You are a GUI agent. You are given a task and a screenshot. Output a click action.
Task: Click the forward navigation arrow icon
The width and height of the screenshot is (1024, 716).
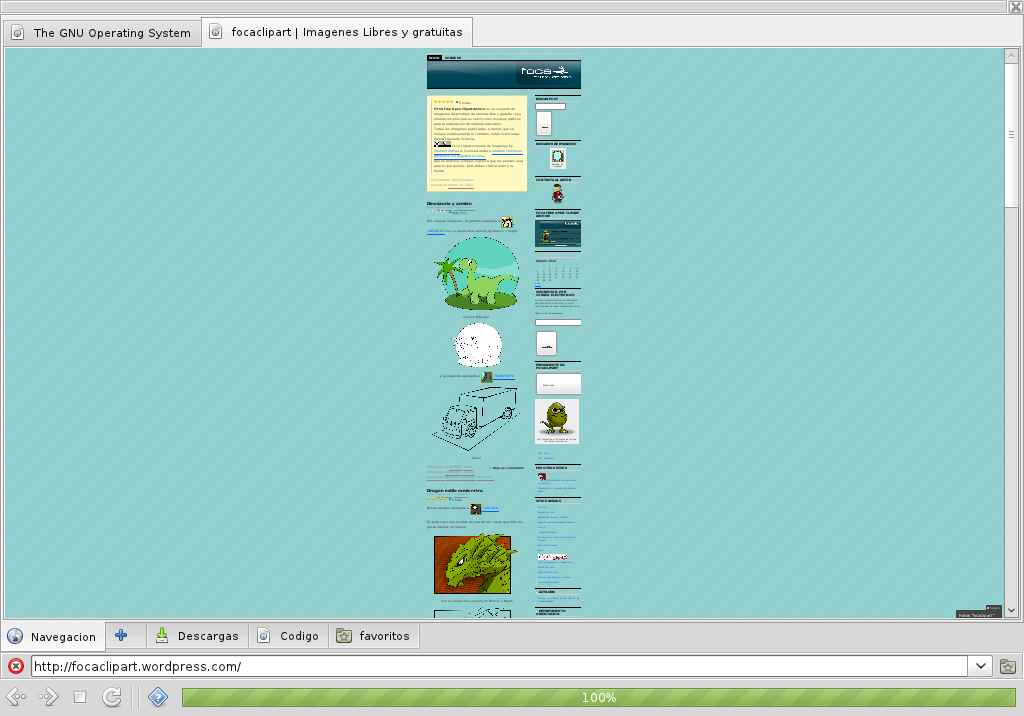(47, 697)
